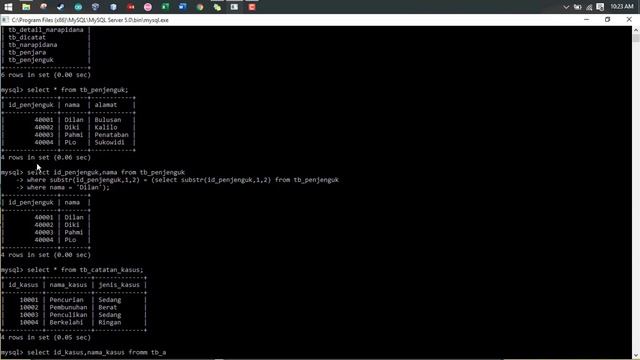Open the Action Center notification icon
640x360 pixels.
(x=600, y=7)
